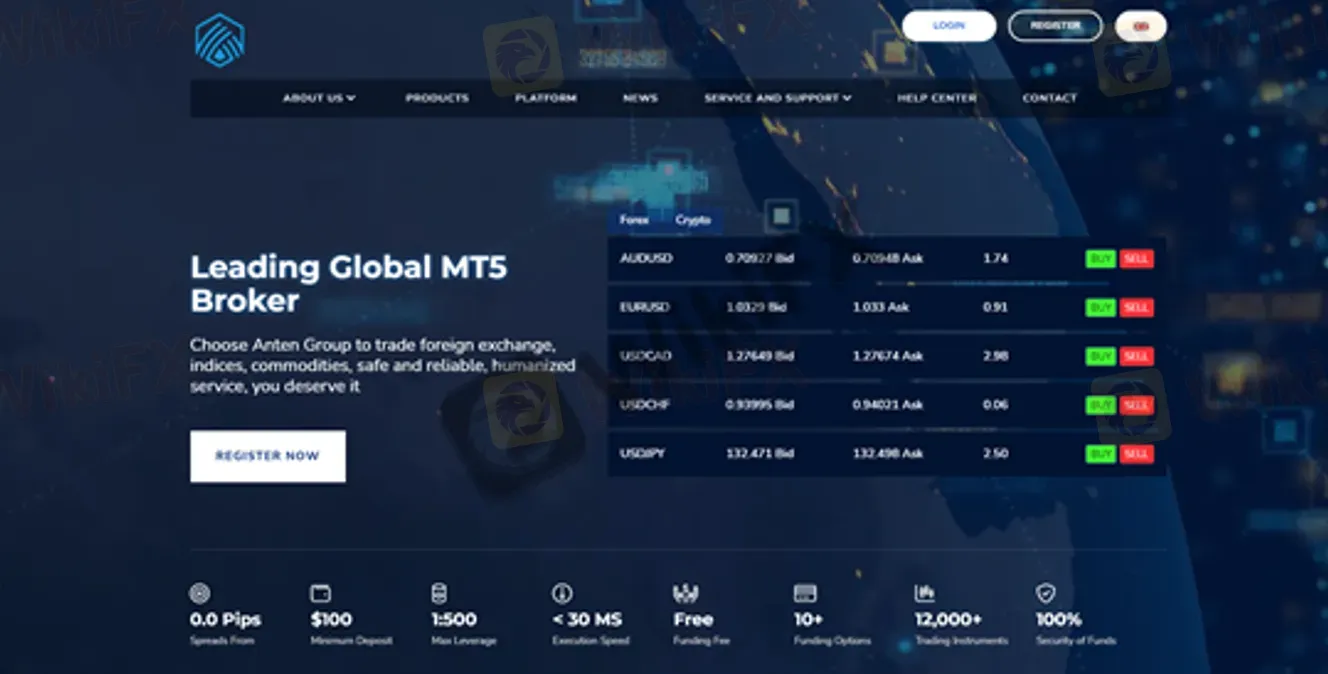Click the wallet icon for $100 deposit

[320, 593]
